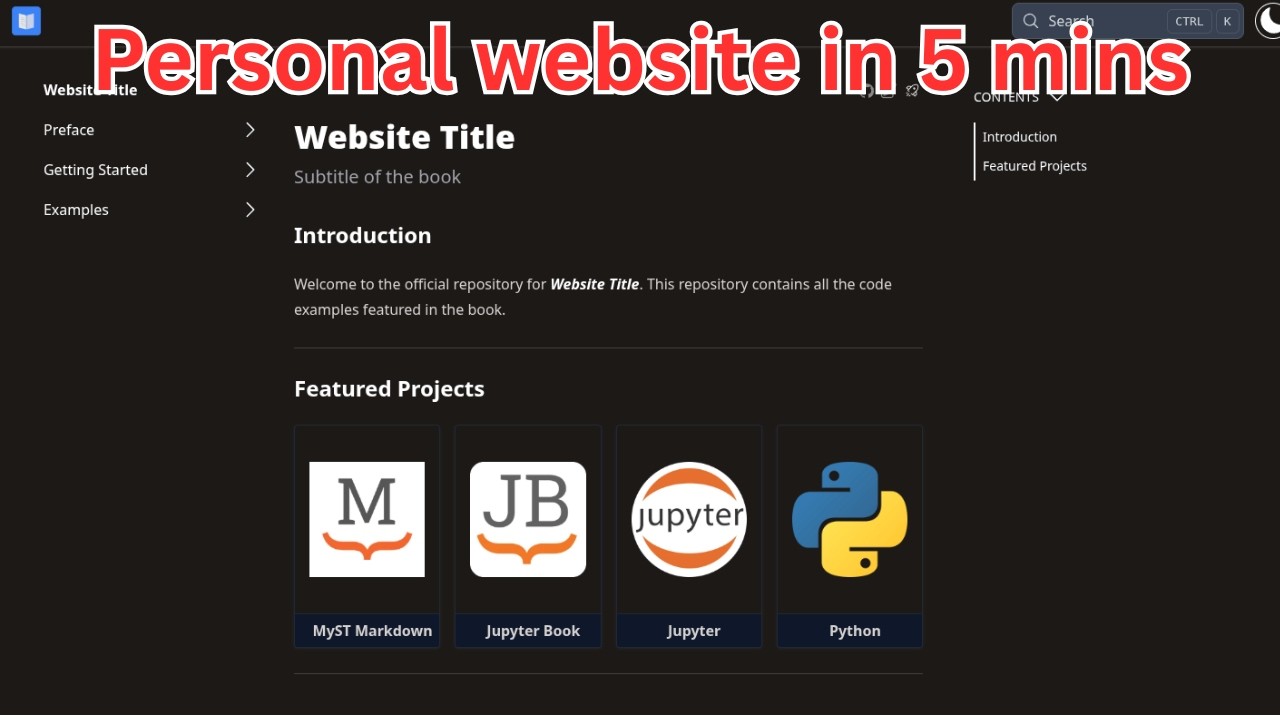Viewport: 1280px width, 720px height.
Task: Click the magnifier icon in search box
Action: pyautogui.click(x=1030, y=21)
